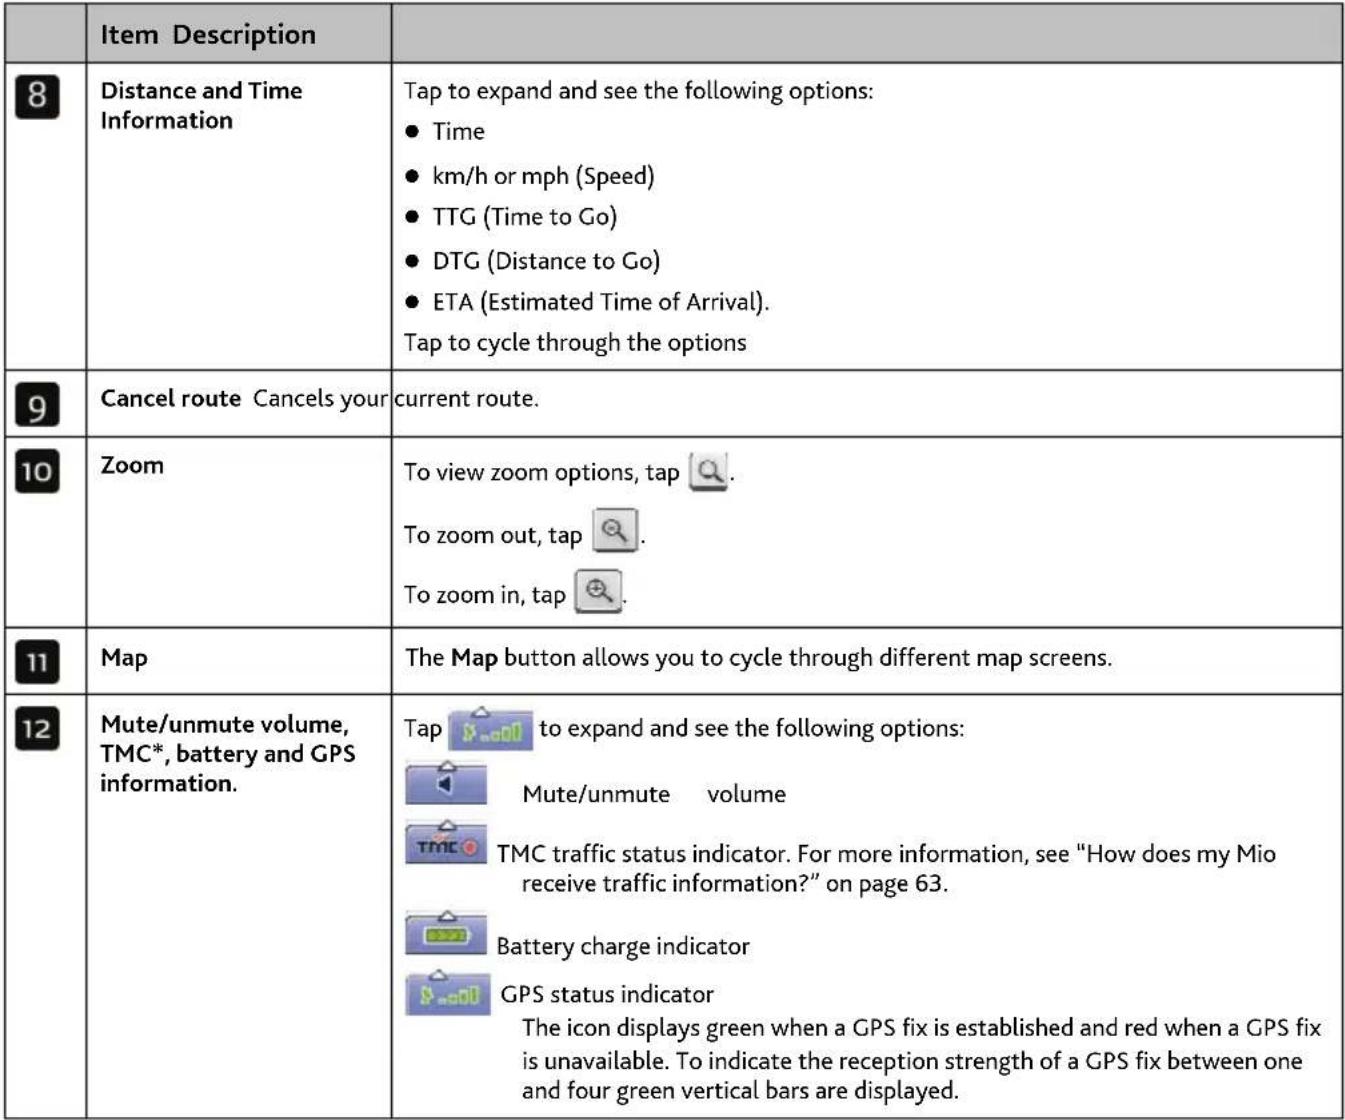Click 'Tap to cycle through the options' text

[575, 342]
